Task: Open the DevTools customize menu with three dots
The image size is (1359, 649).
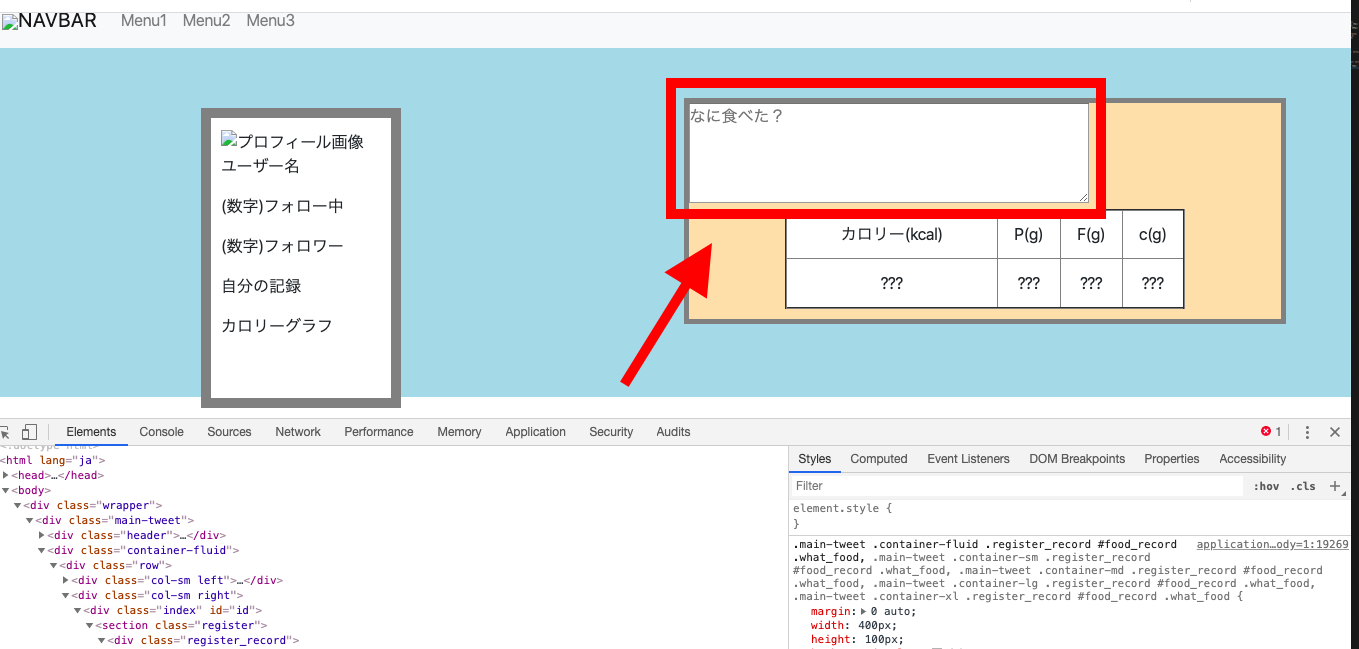Action: coord(1307,431)
